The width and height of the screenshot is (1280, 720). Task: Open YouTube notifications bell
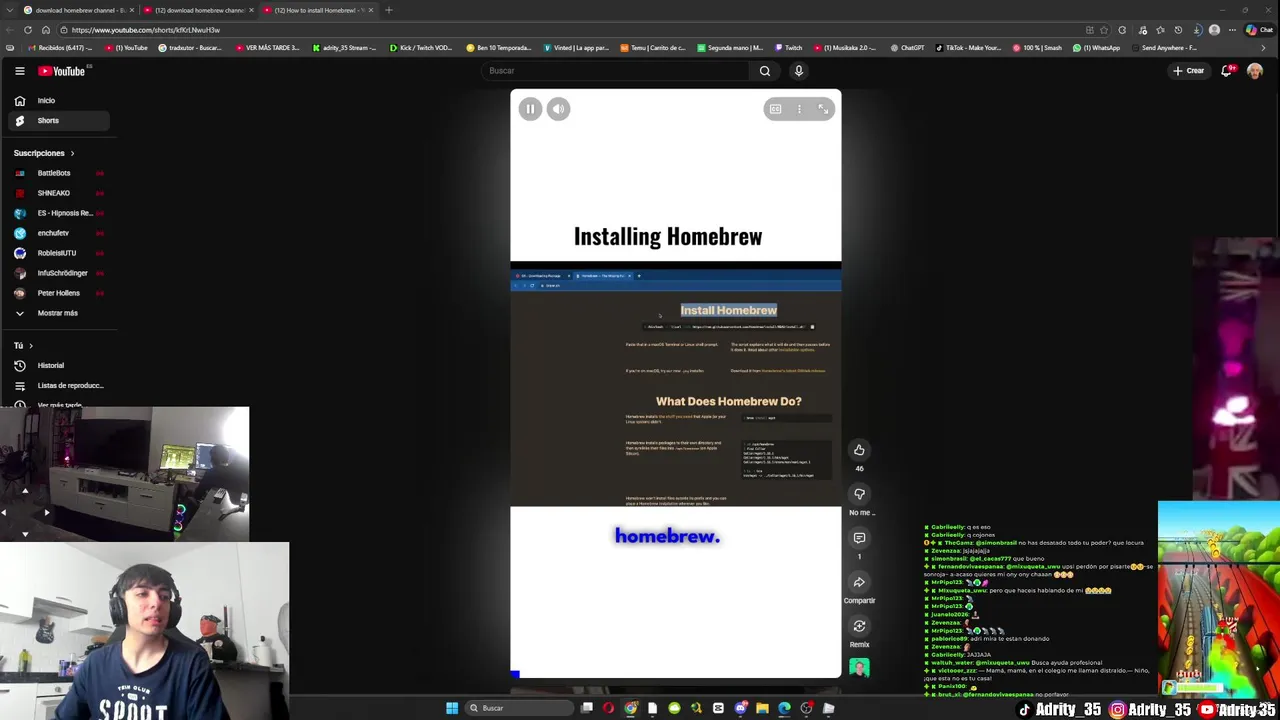pyautogui.click(x=1227, y=71)
